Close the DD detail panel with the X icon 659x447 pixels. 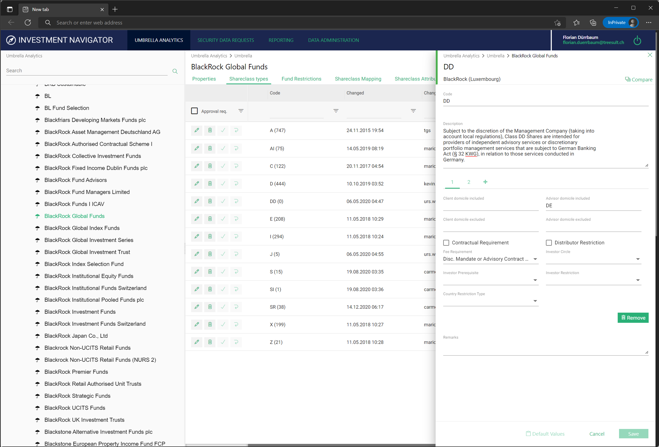pyautogui.click(x=650, y=55)
